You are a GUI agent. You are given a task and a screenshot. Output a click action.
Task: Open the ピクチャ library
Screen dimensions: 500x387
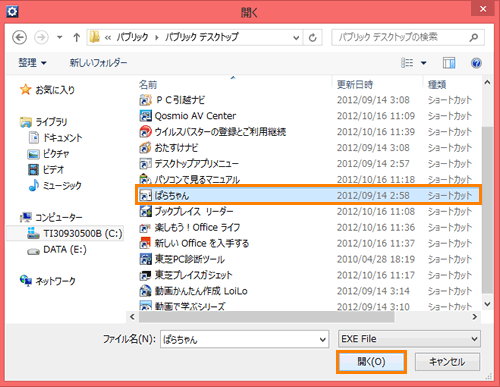tap(49, 154)
